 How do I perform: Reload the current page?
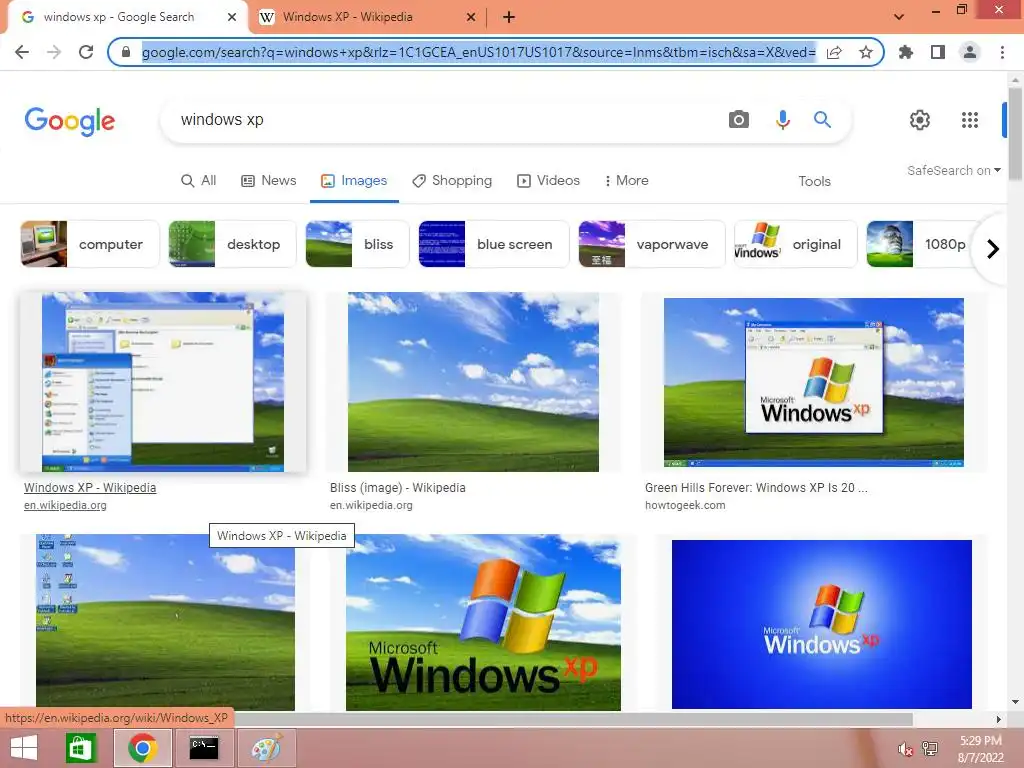click(86, 52)
